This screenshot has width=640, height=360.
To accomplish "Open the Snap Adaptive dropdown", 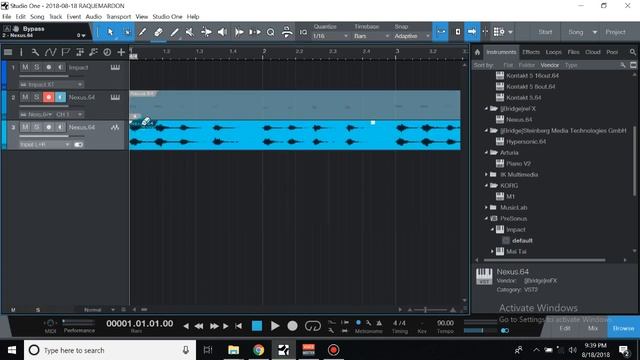I will coord(411,36).
